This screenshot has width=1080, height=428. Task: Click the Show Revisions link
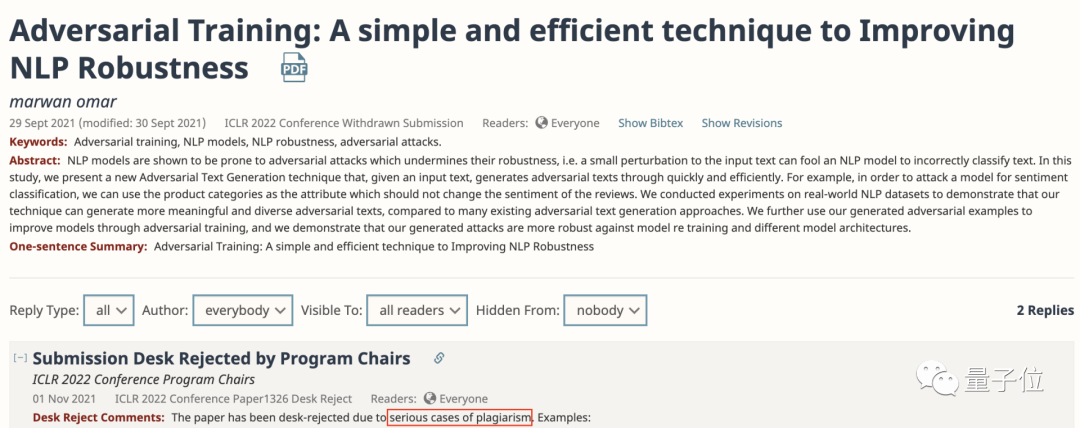(x=741, y=123)
